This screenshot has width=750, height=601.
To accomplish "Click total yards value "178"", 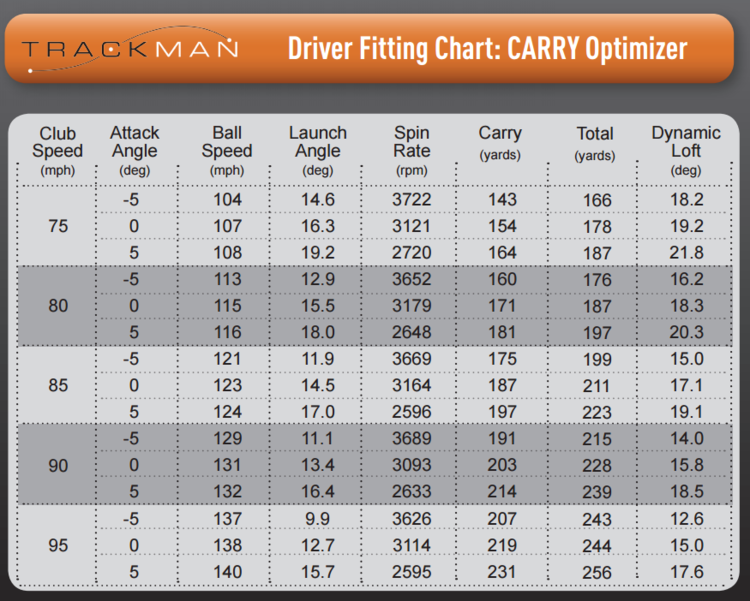I will (x=596, y=227).
